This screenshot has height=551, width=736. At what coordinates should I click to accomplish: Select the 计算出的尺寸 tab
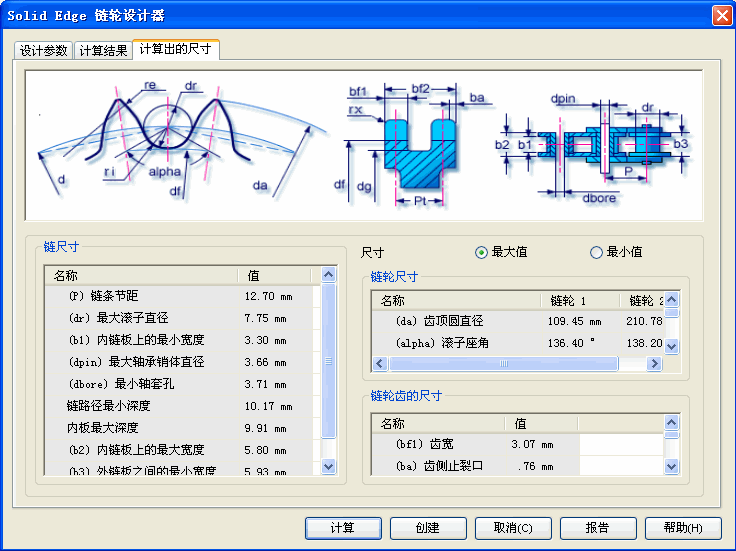click(175, 49)
